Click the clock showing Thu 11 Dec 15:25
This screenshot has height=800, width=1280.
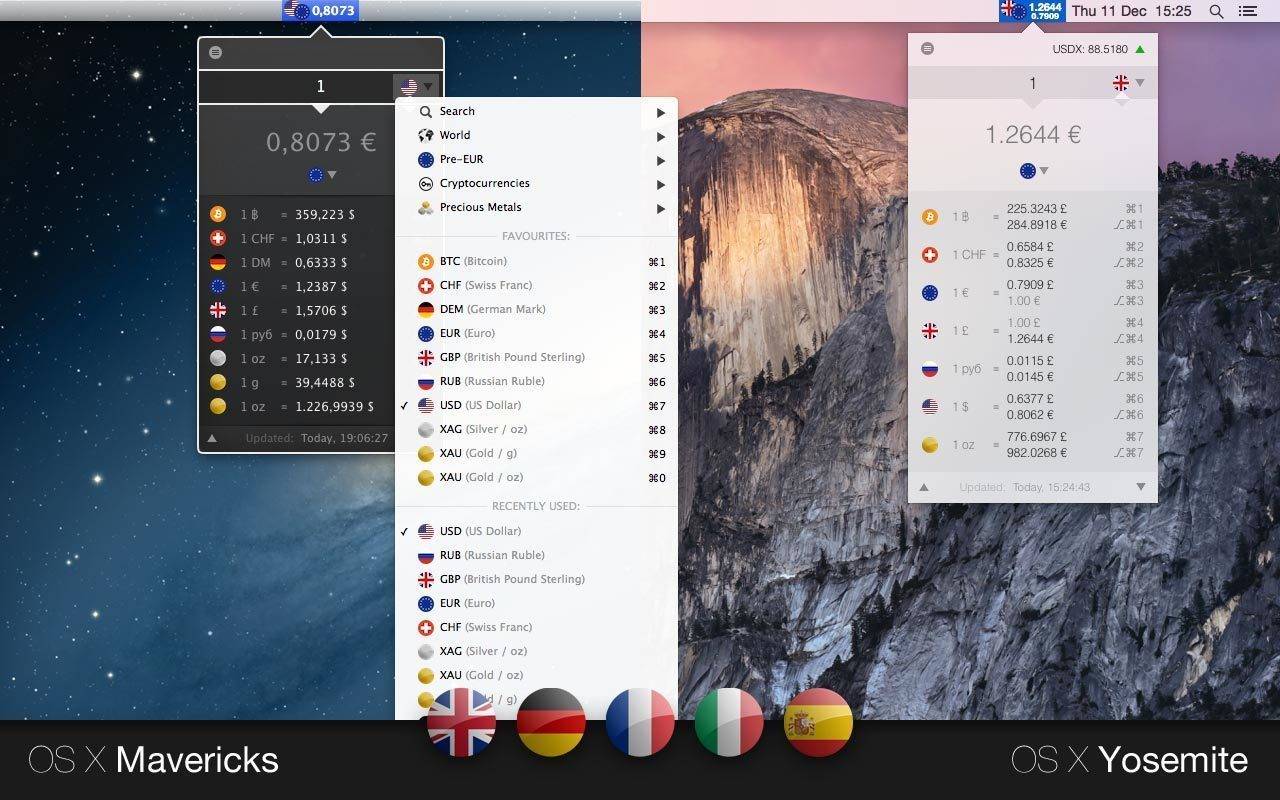point(1132,11)
